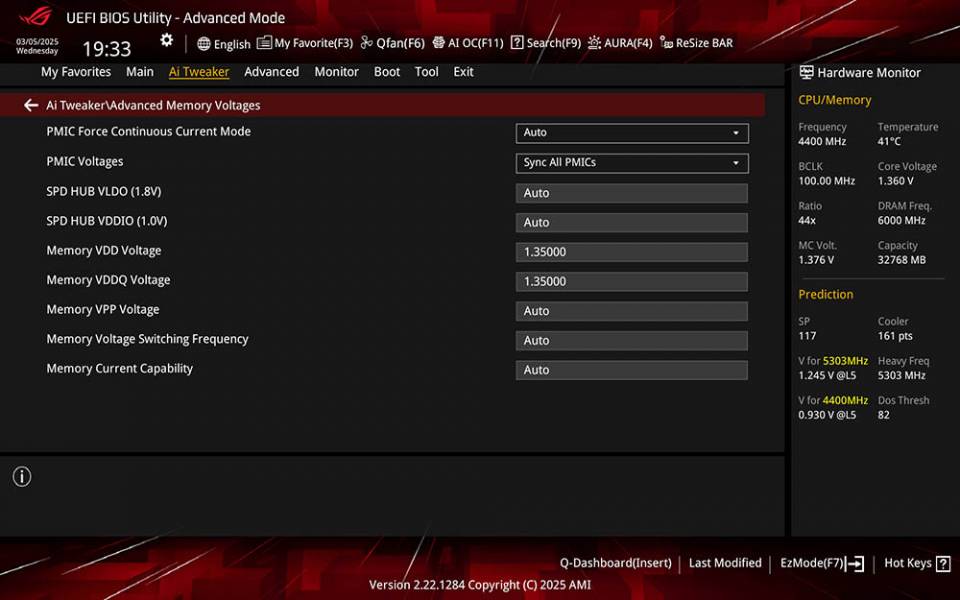This screenshot has height=600, width=960.
Task: Click the 03/05/2025 Wednesday date
Action: point(37,47)
